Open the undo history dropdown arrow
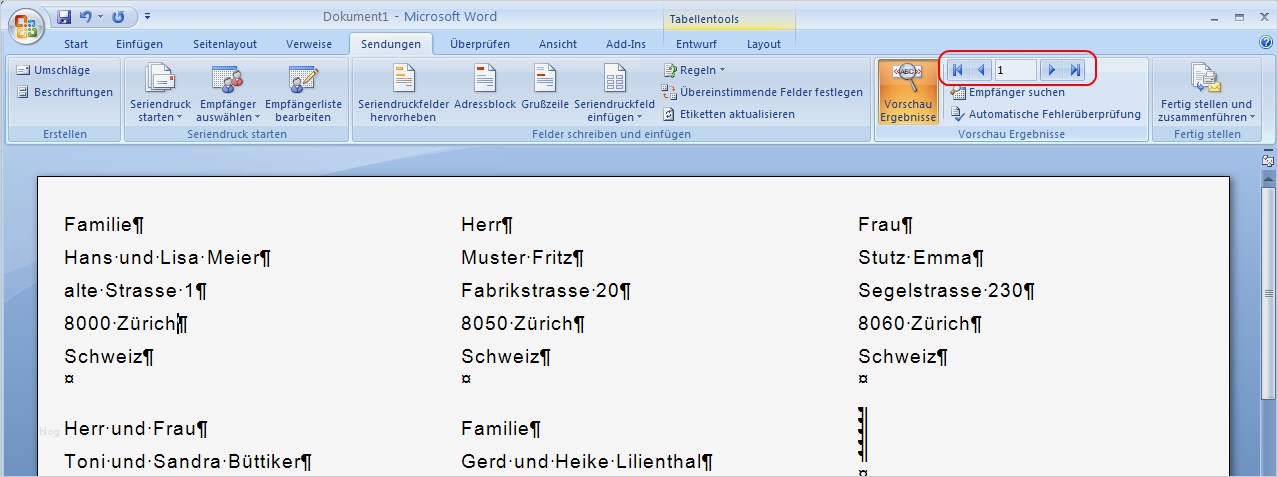The height and width of the screenshot is (477, 1278). [x=100, y=17]
